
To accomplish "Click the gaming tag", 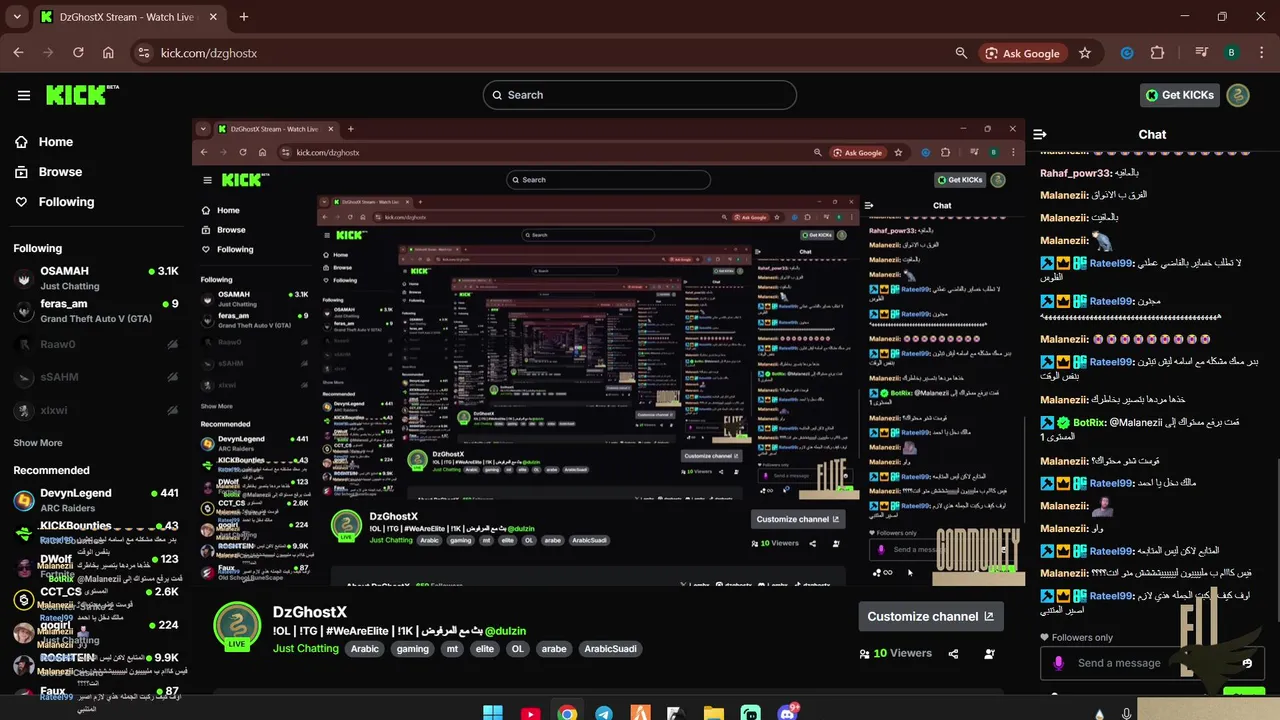I will point(412,649).
